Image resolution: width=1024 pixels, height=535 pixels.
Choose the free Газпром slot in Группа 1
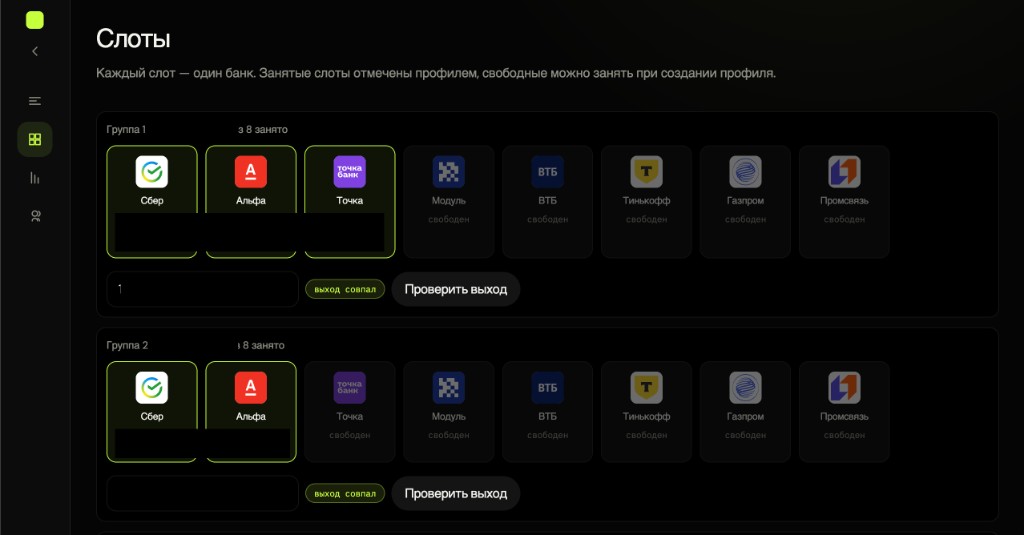[x=745, y=202]
